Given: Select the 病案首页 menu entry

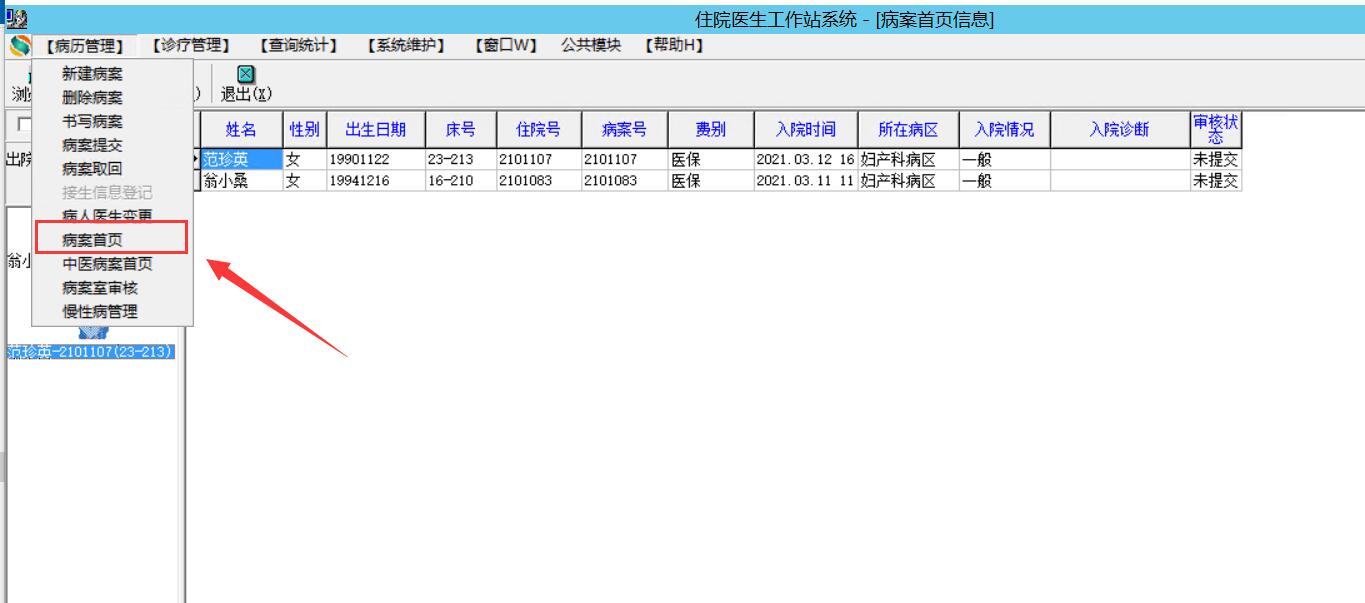Looking at the screenshot, I should pyautogui.click(x=92, y=240).
